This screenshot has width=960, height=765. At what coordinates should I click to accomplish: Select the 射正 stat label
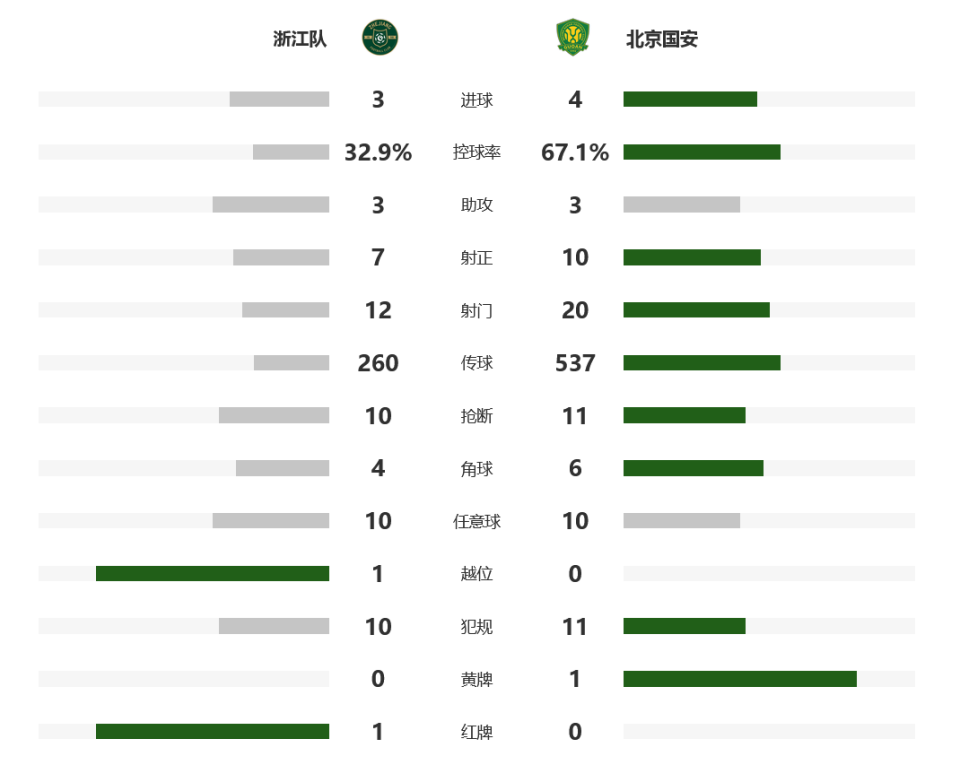[476, 258]
